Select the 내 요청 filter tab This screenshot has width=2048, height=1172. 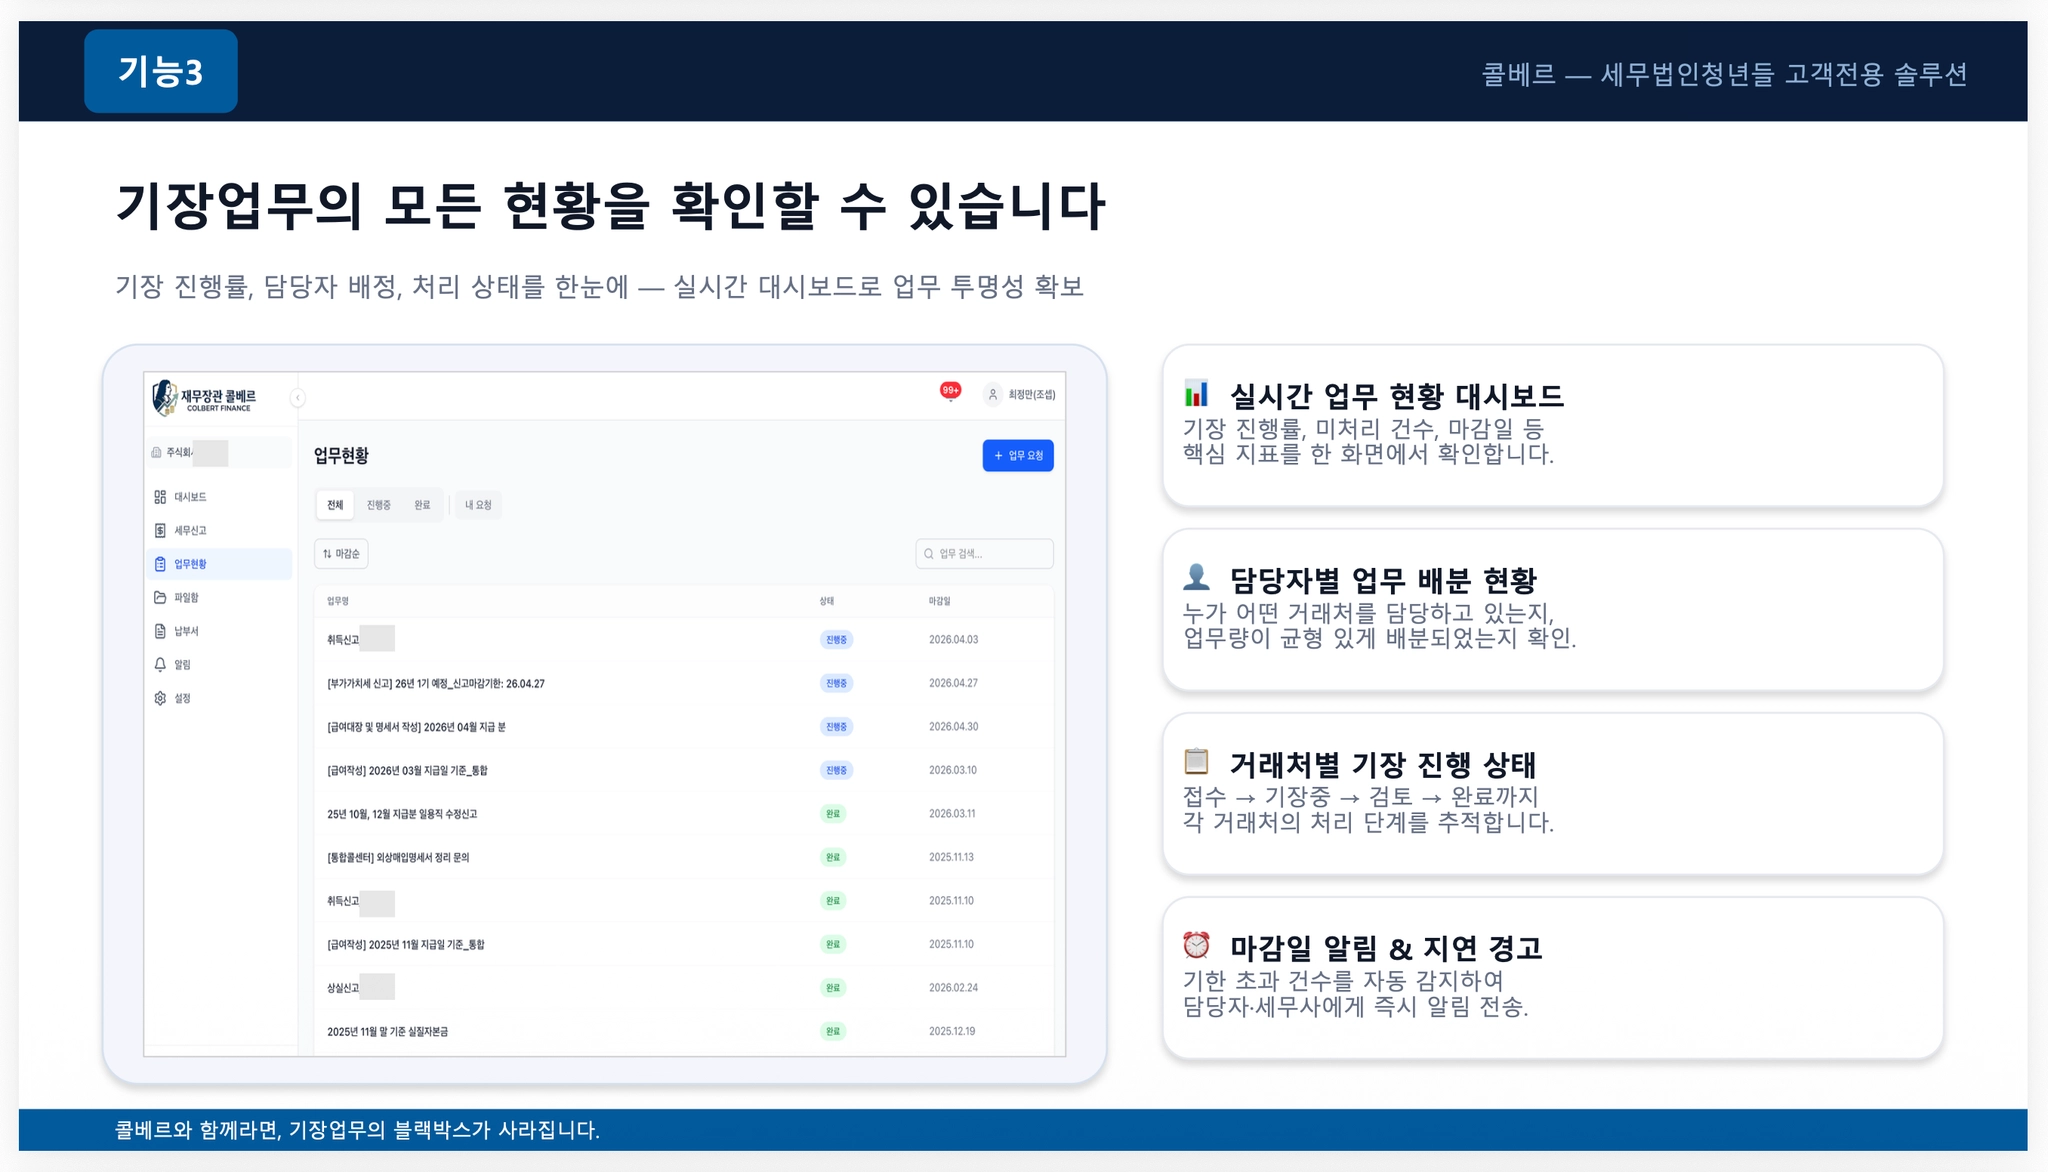tap(478, 505)
